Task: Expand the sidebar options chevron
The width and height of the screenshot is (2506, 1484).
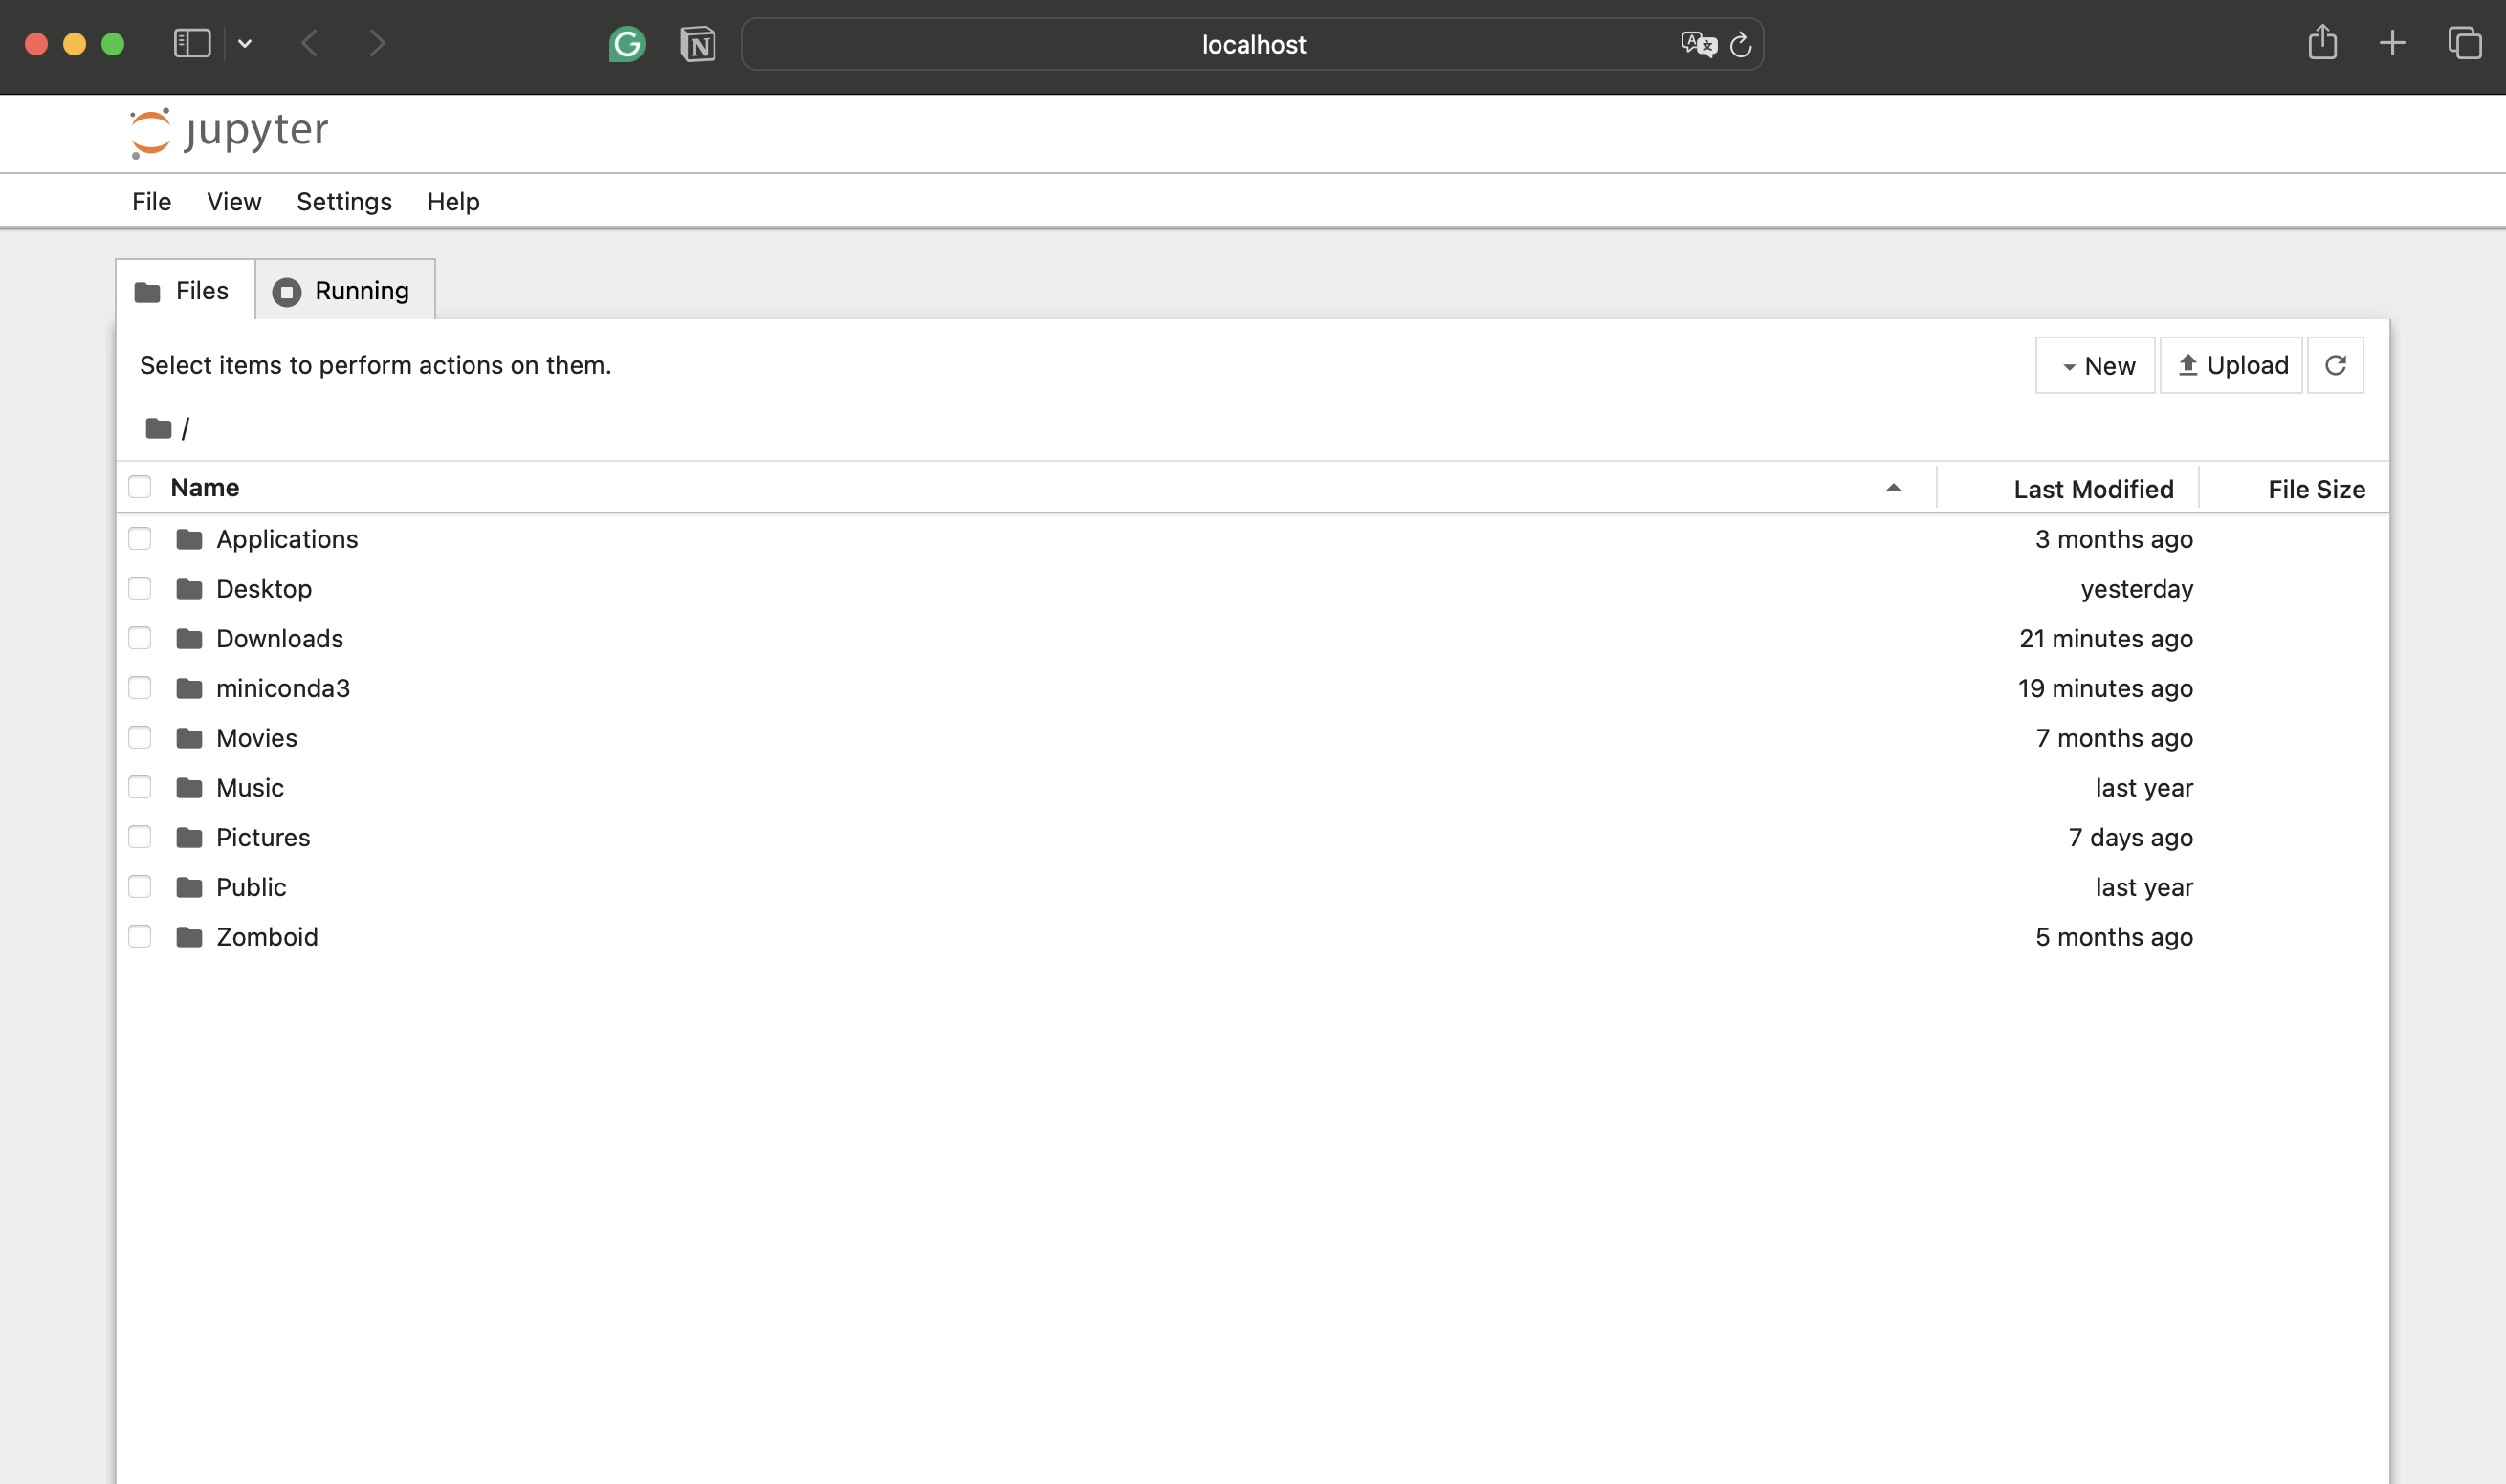Action: (245, 43)
